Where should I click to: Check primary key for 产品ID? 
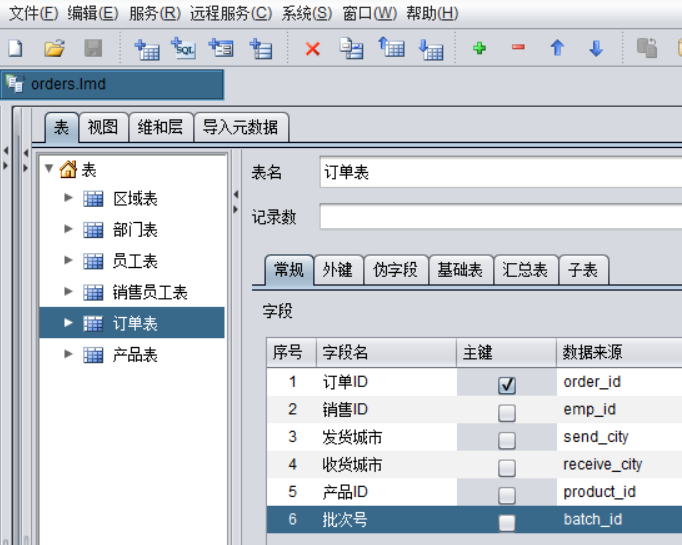[x=507, y=495]
